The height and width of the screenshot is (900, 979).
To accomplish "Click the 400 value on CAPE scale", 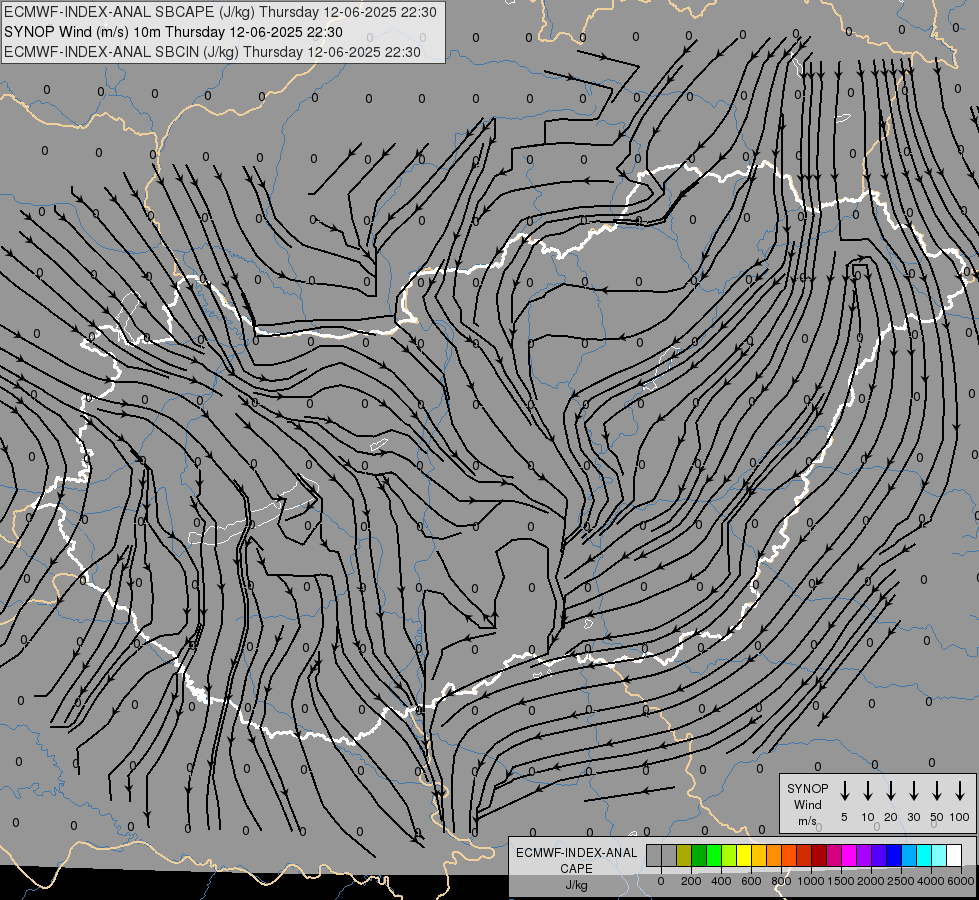I will 721,881.
